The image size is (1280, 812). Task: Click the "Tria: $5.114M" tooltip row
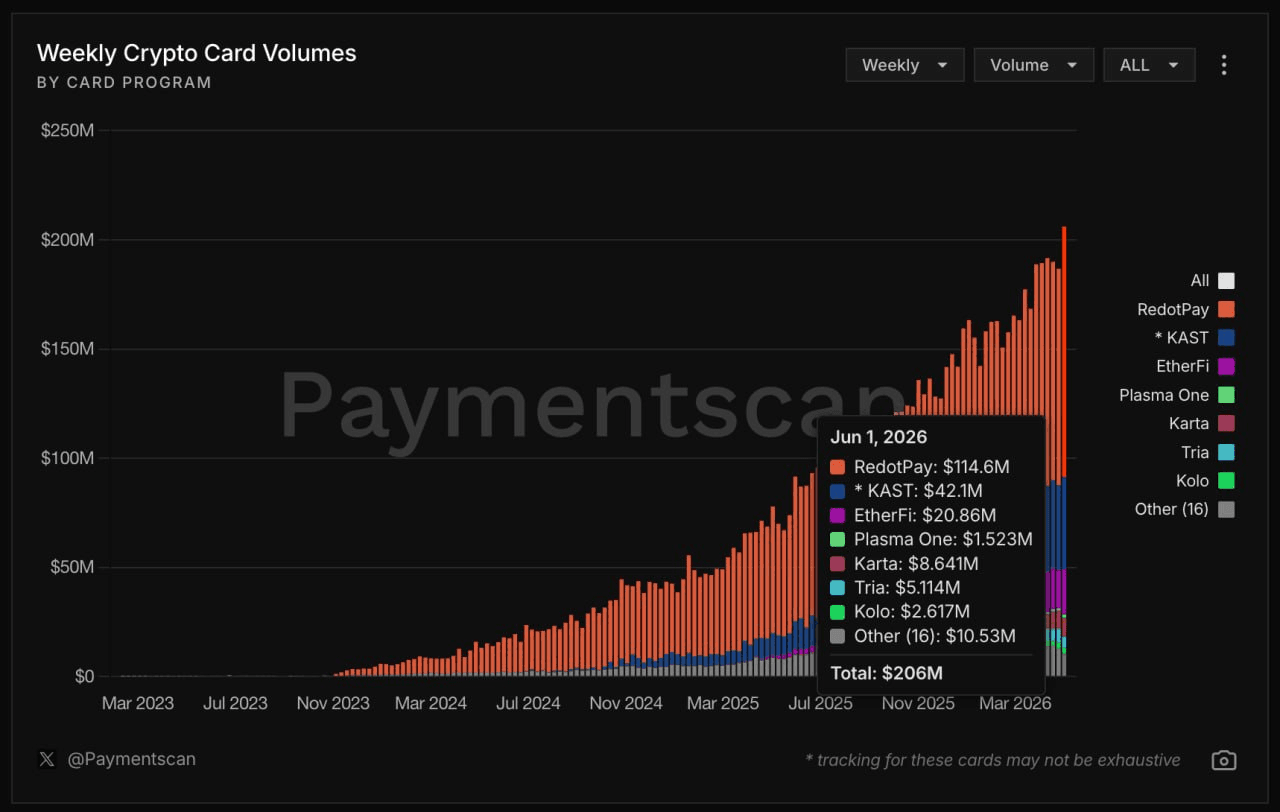tap(896, 587)
